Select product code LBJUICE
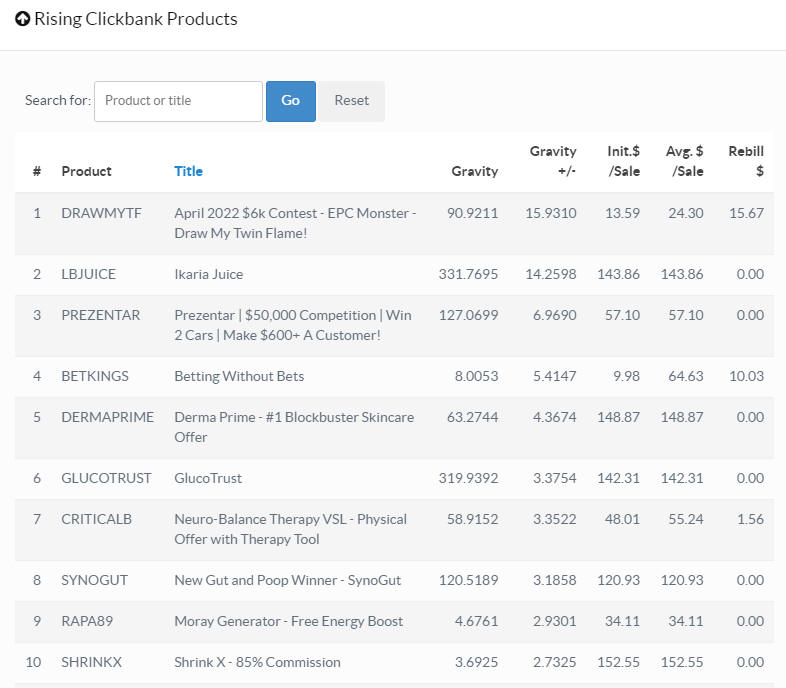Image resolution: width=786 pixels, height=688 pixels. 89,274
